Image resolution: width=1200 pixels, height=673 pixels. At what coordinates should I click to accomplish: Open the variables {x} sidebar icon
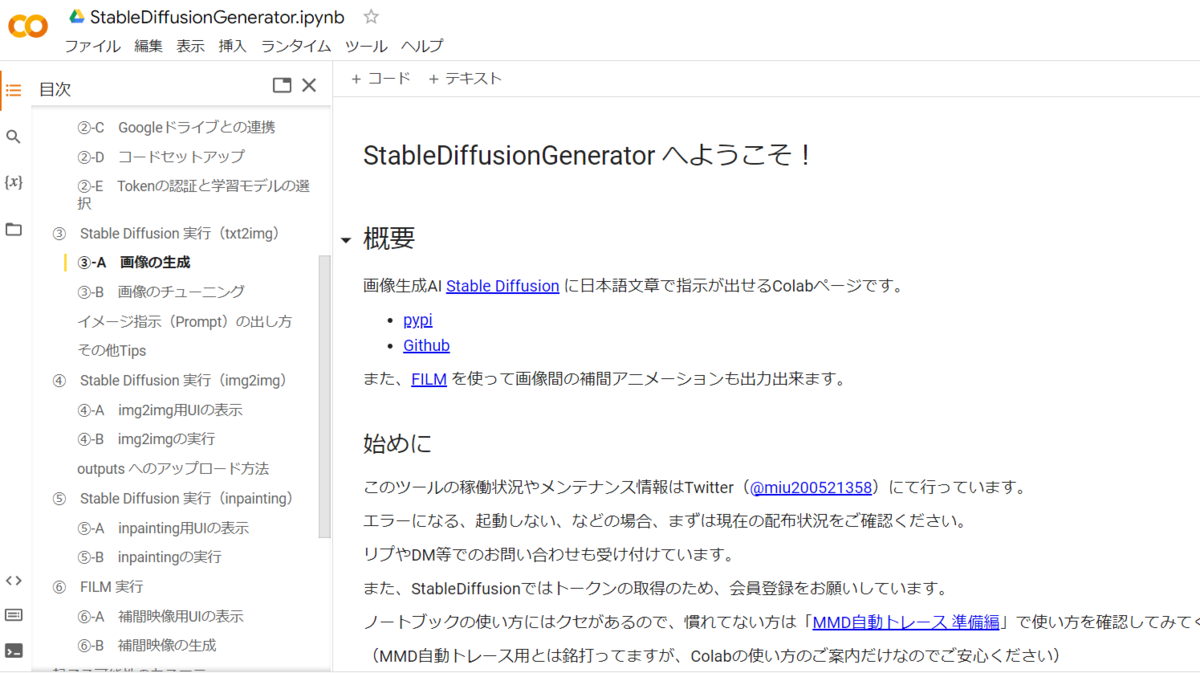(13, 182)
